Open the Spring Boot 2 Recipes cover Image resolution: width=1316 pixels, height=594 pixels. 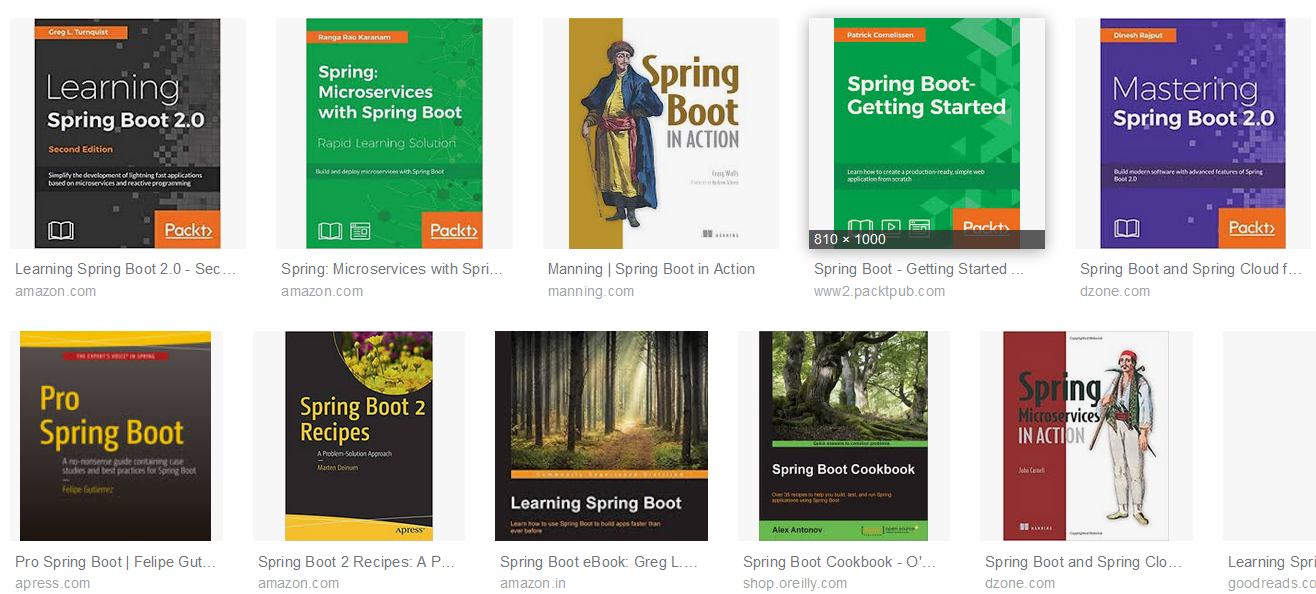[x=359, y=436]
